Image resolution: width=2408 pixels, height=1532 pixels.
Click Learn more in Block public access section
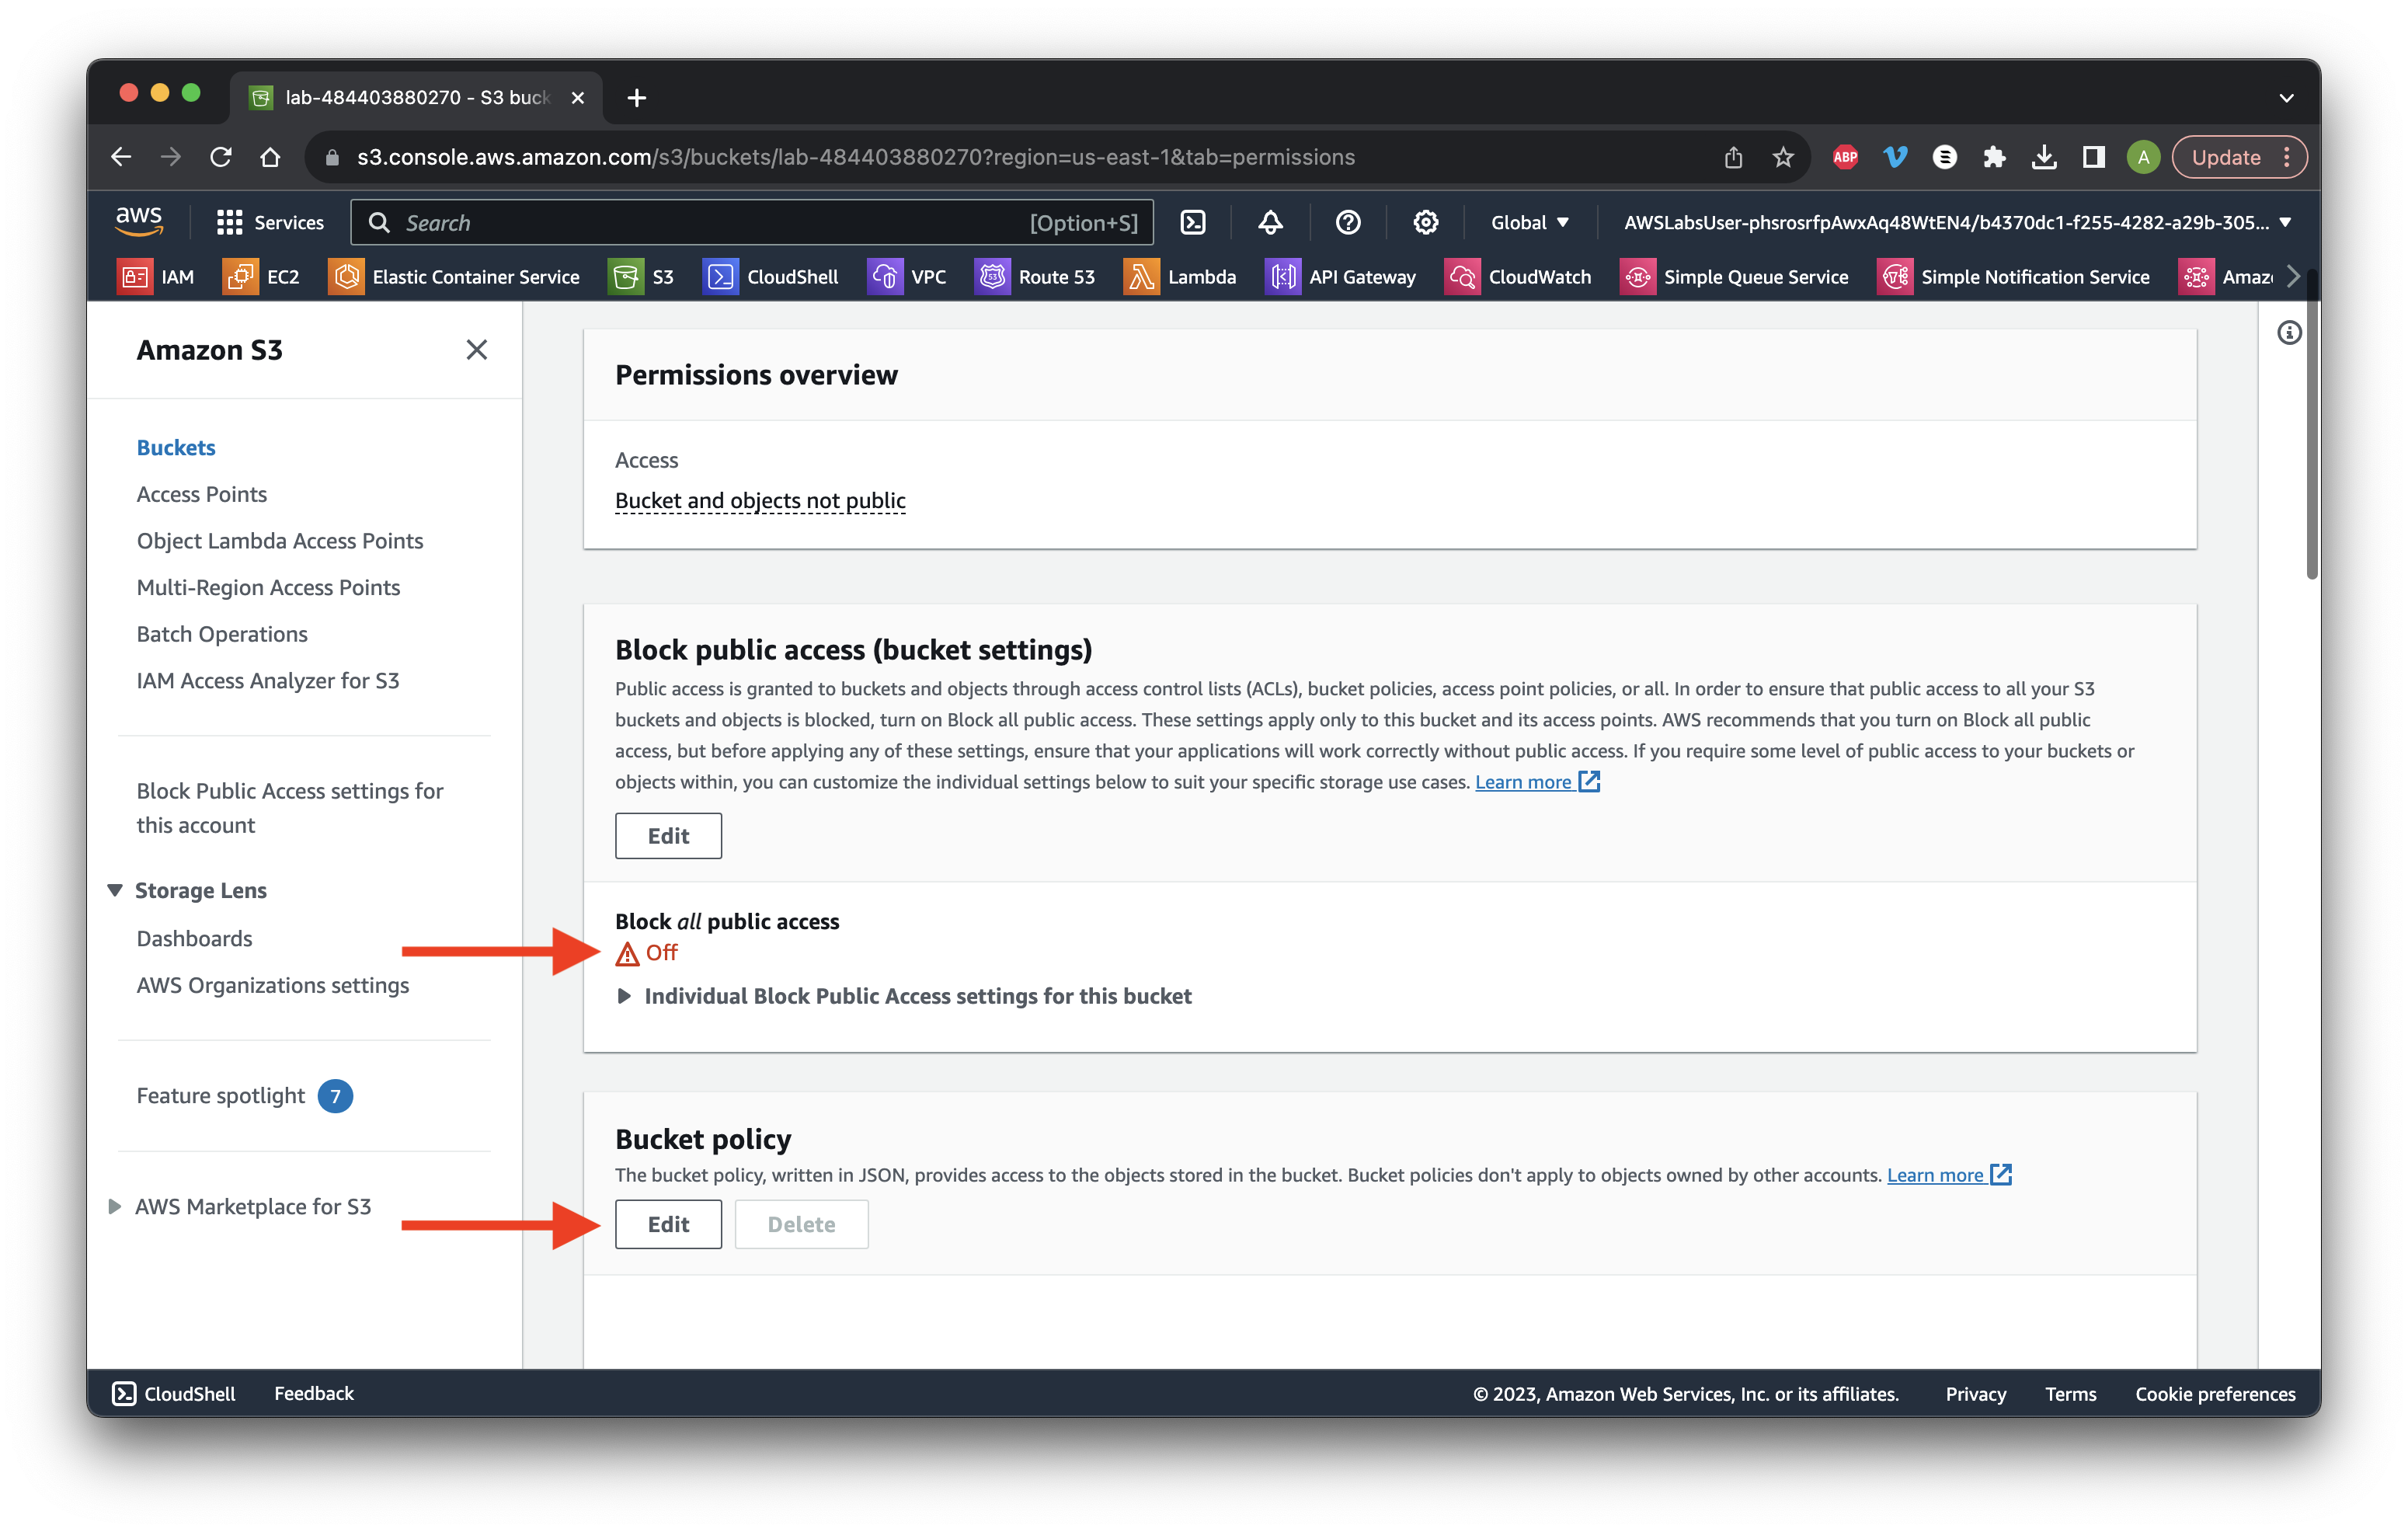click(x=1537, y=781)
